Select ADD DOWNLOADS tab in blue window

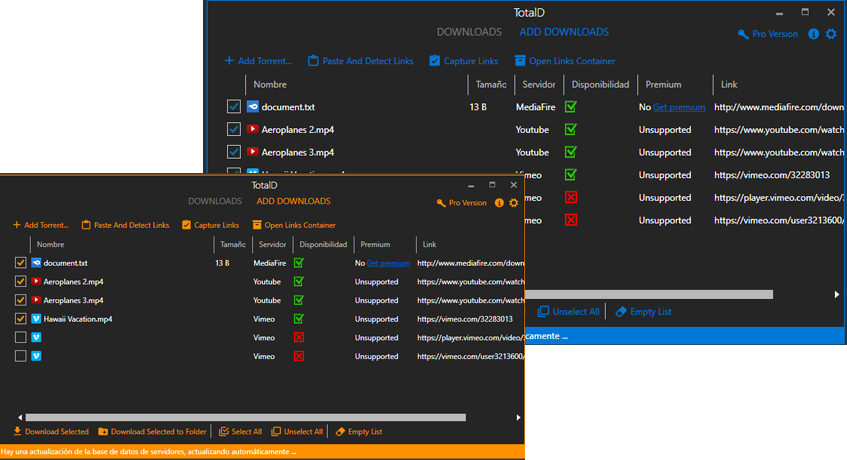564,32
